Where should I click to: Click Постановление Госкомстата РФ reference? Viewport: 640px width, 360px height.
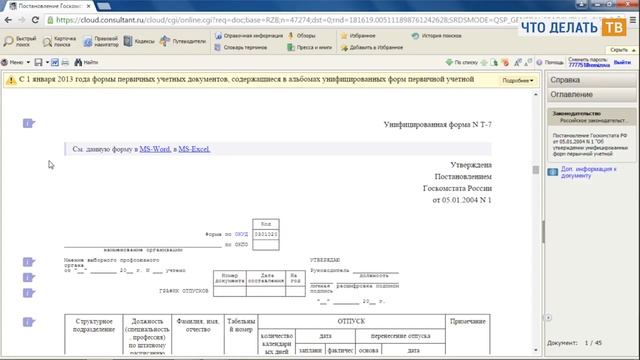590,144
